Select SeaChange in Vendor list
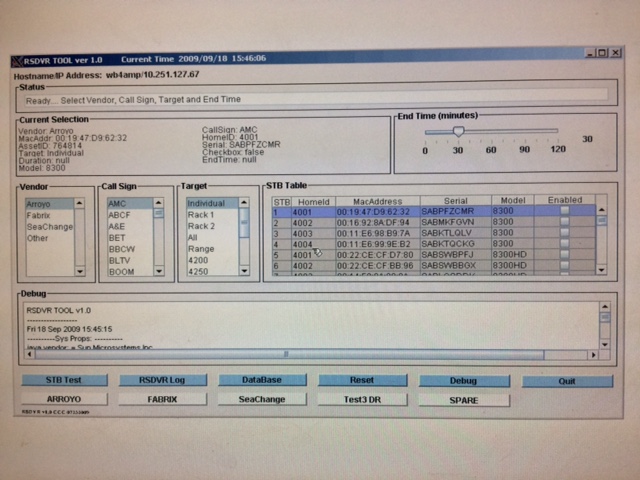Viewport: 640px width, 480px height. click(x=50, y=227)
